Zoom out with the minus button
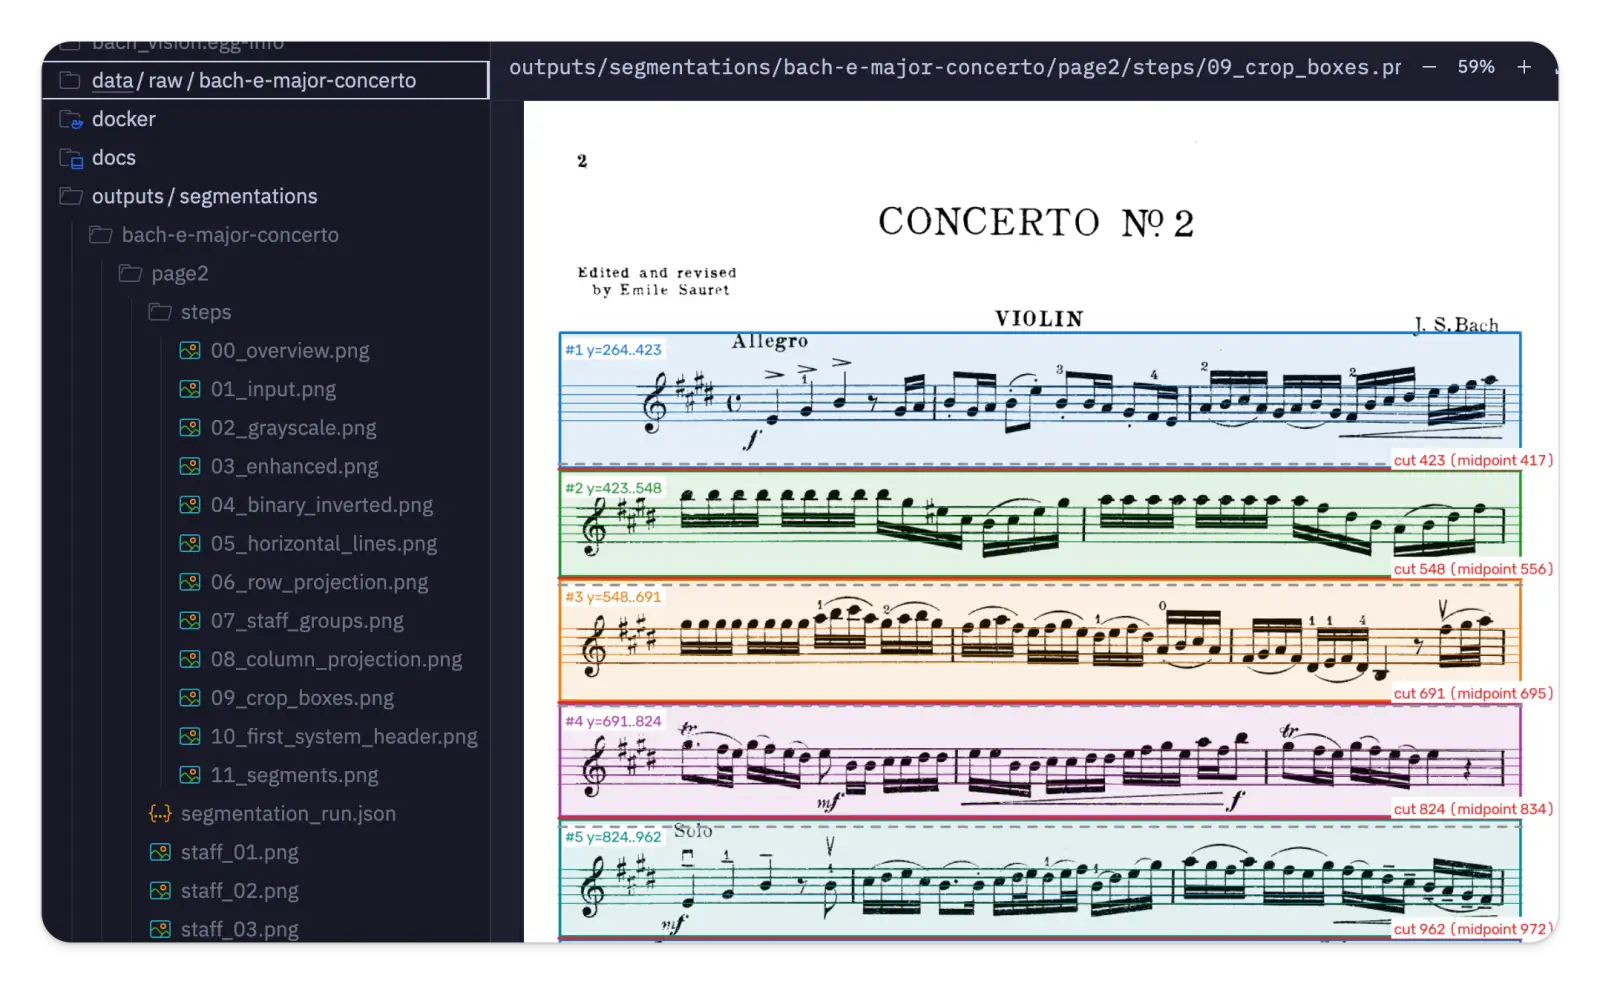Screen dimensions: 1600x984 (1430, 67)
